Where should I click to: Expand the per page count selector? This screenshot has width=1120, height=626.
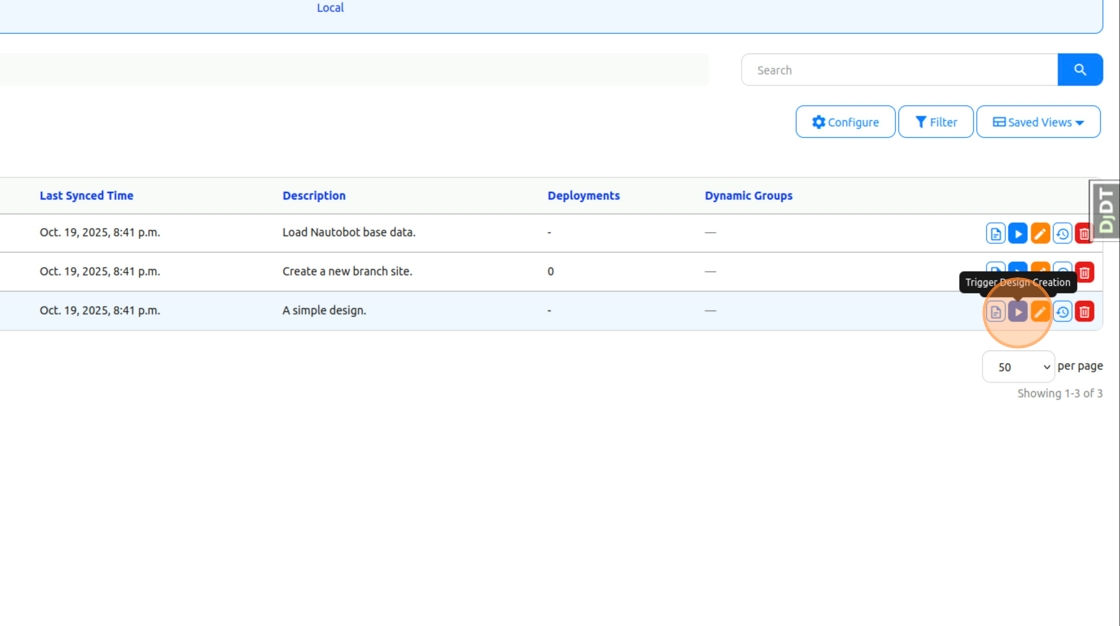click(x=1018, y=367)
